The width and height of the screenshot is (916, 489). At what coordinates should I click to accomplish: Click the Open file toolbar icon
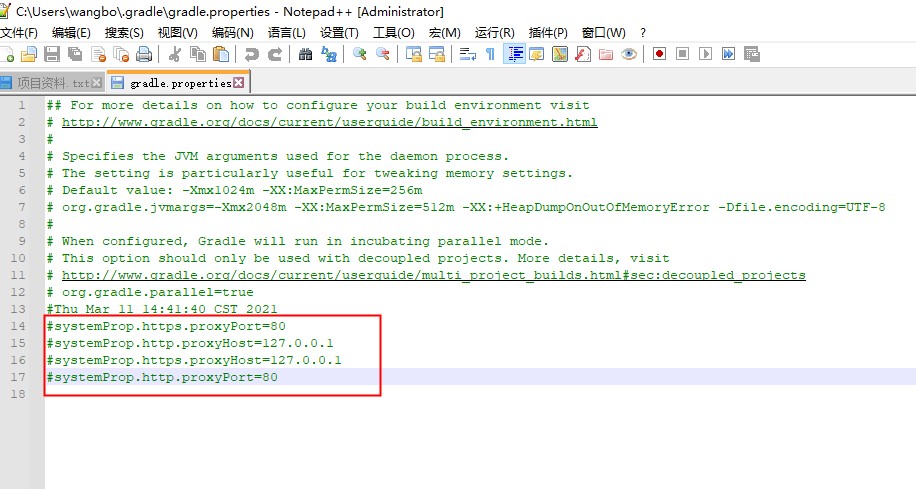(x=29, y=54)
